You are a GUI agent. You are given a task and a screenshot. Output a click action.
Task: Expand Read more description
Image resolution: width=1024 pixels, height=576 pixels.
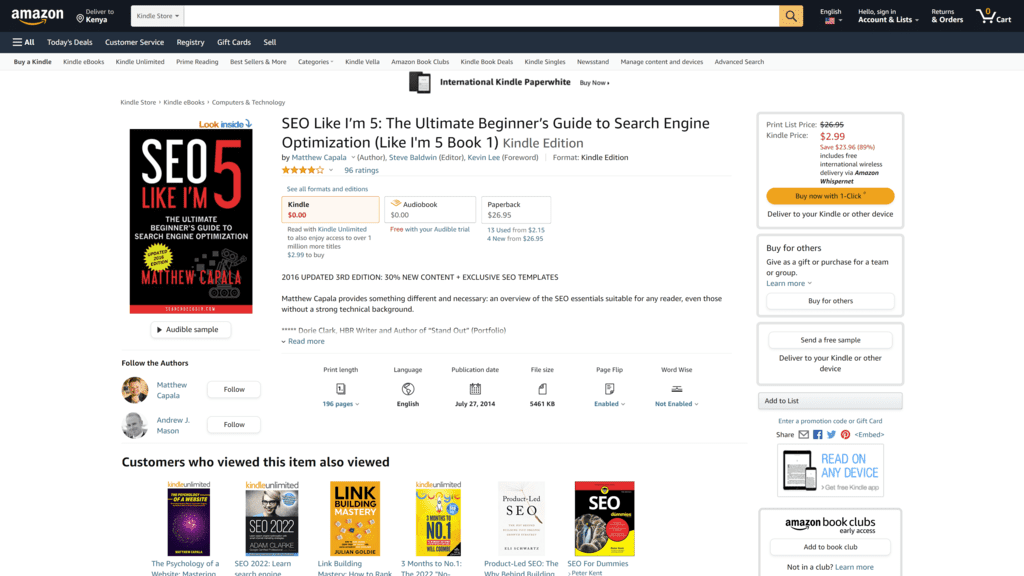point(303,341)
